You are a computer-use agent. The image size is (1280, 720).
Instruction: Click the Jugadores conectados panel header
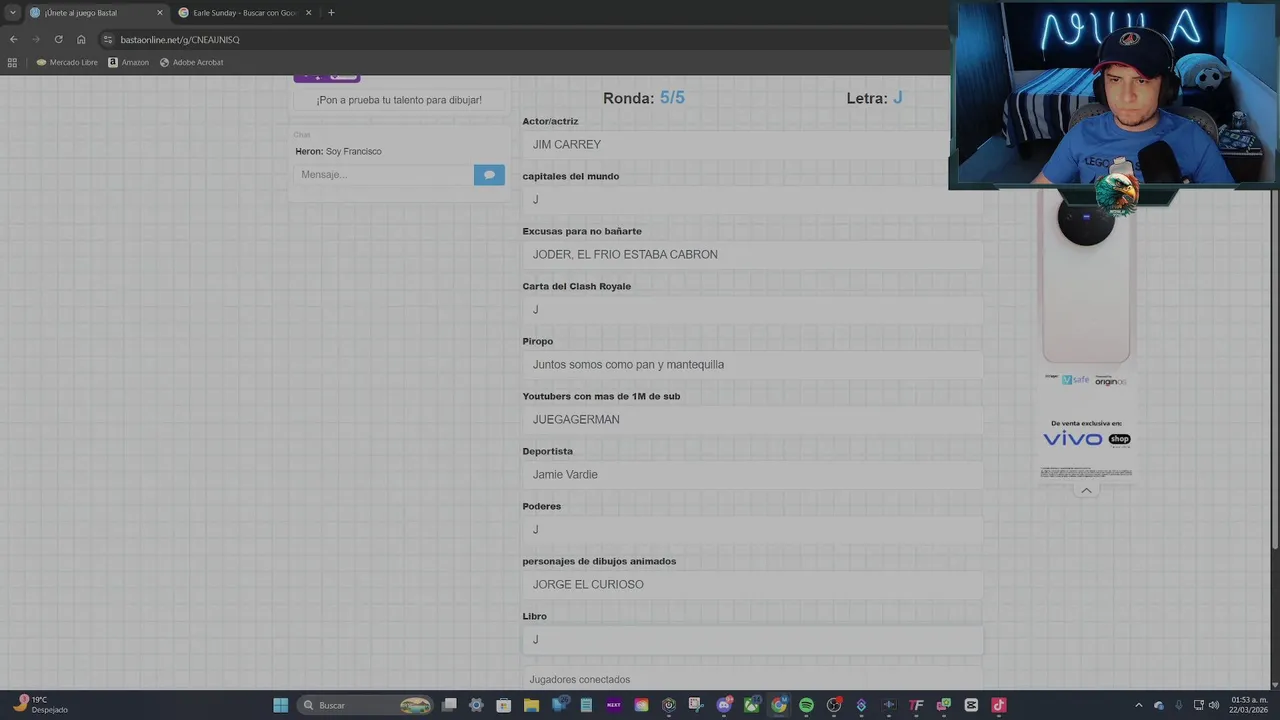(752, 679)
